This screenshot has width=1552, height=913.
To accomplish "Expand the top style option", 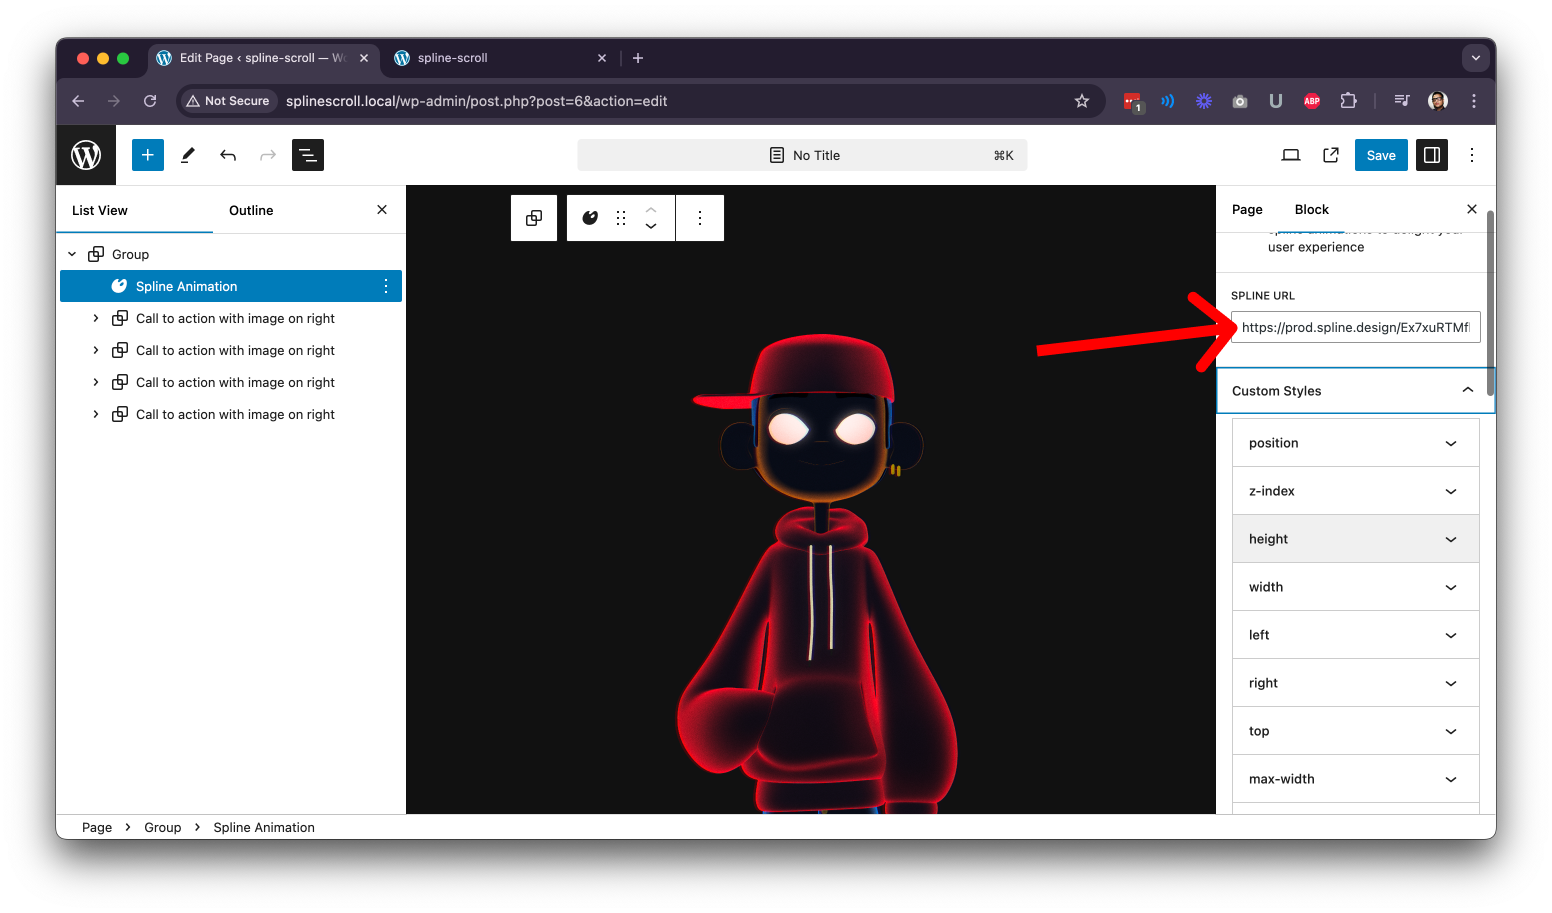I will pos(1356,731).
